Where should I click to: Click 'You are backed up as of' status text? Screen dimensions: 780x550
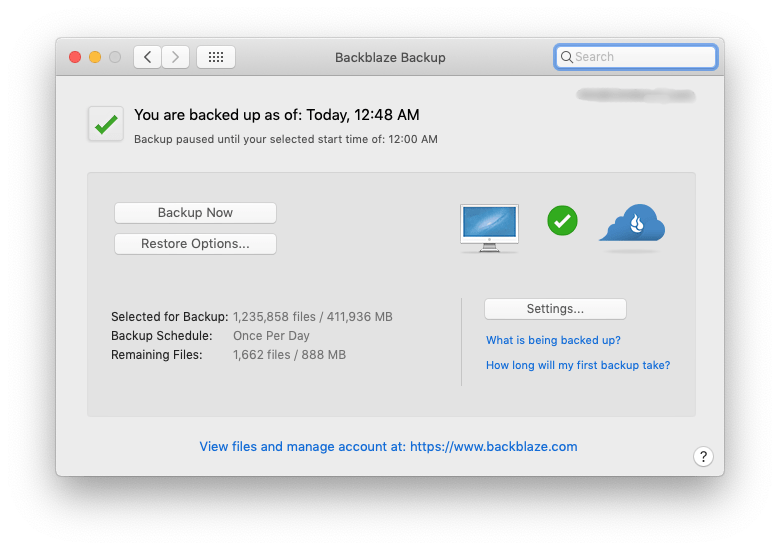tap(277, 115)
